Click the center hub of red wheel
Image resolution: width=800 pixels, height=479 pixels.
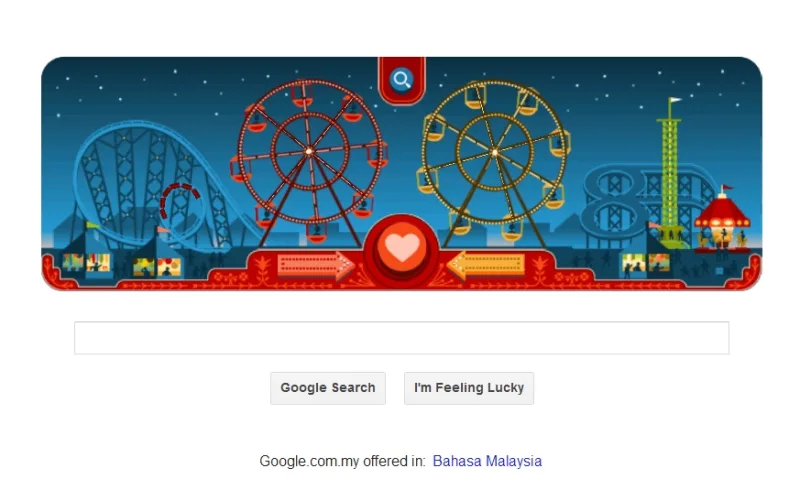point(309,151)
